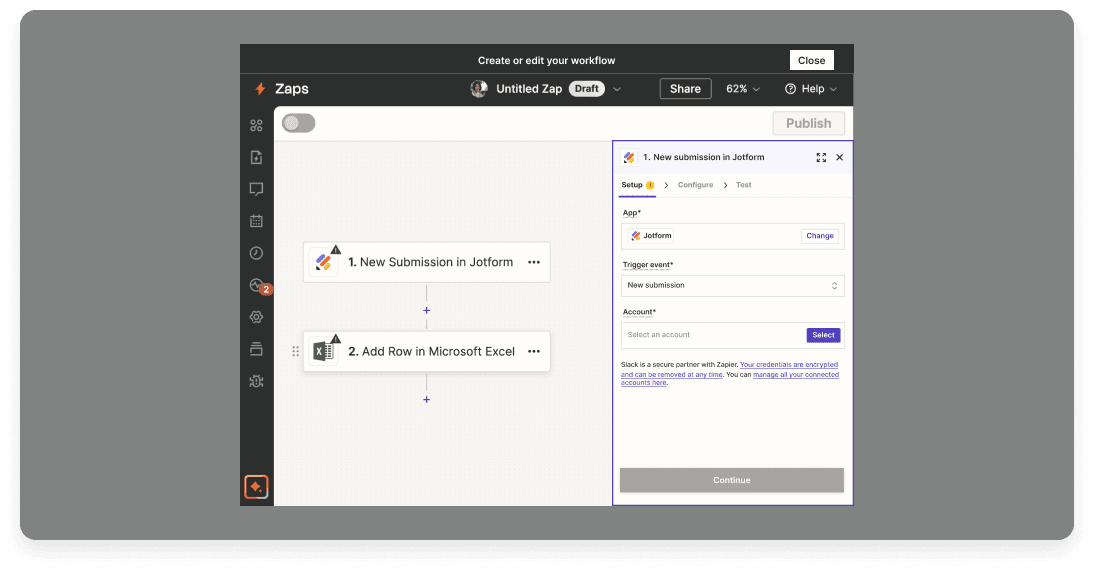Click the Share button
Image resolution: width=1094 pixels, height=570 pixels.
click(x=685, y=89)
